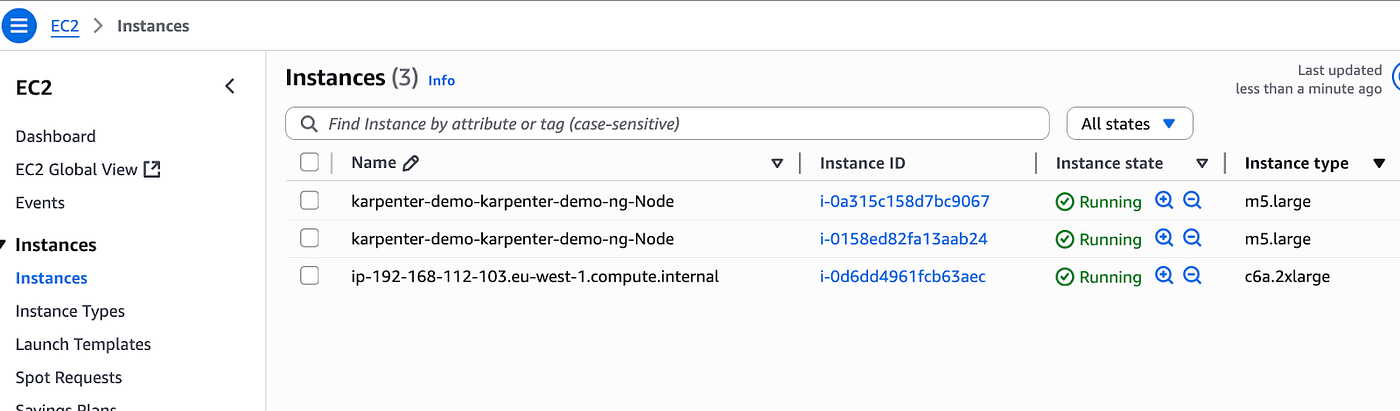
Task: Click the Find Instance search field
Action: tap(667, 124)
